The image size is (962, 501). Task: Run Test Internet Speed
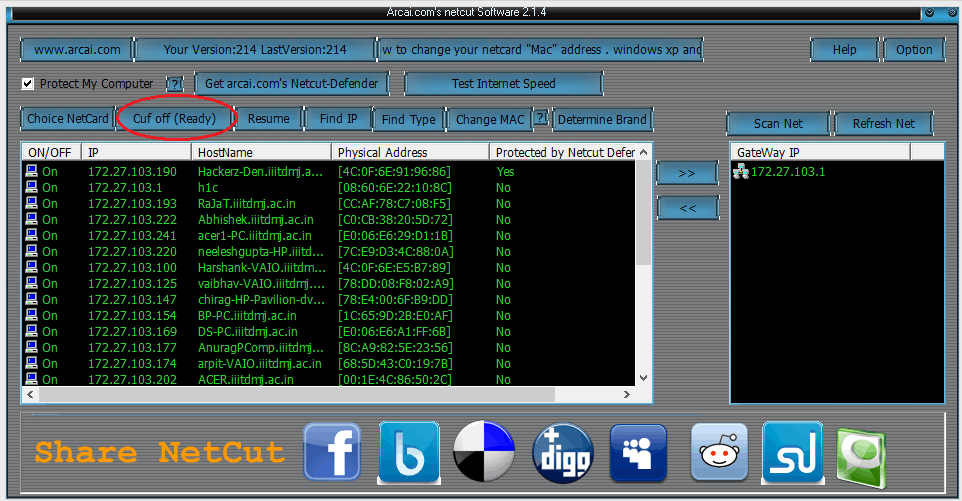pos(504,83)
